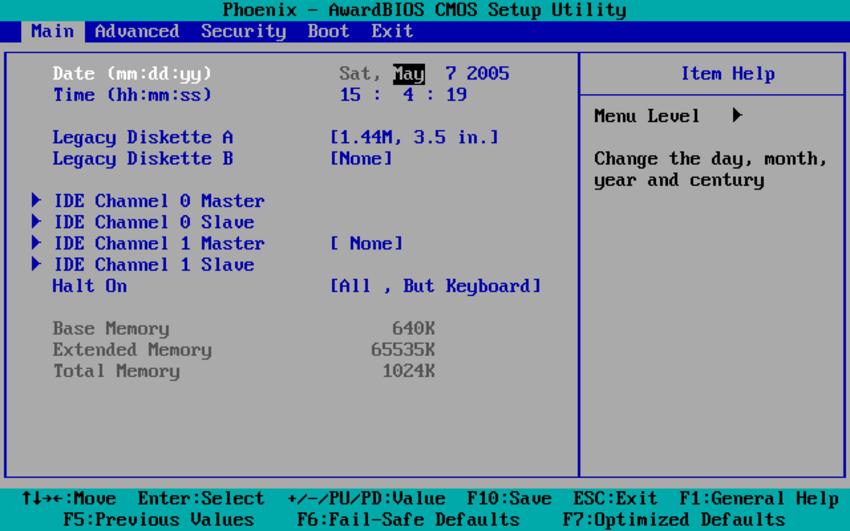
Task: Change Legacy Diskette B [None] value
Action: (361, 158)
